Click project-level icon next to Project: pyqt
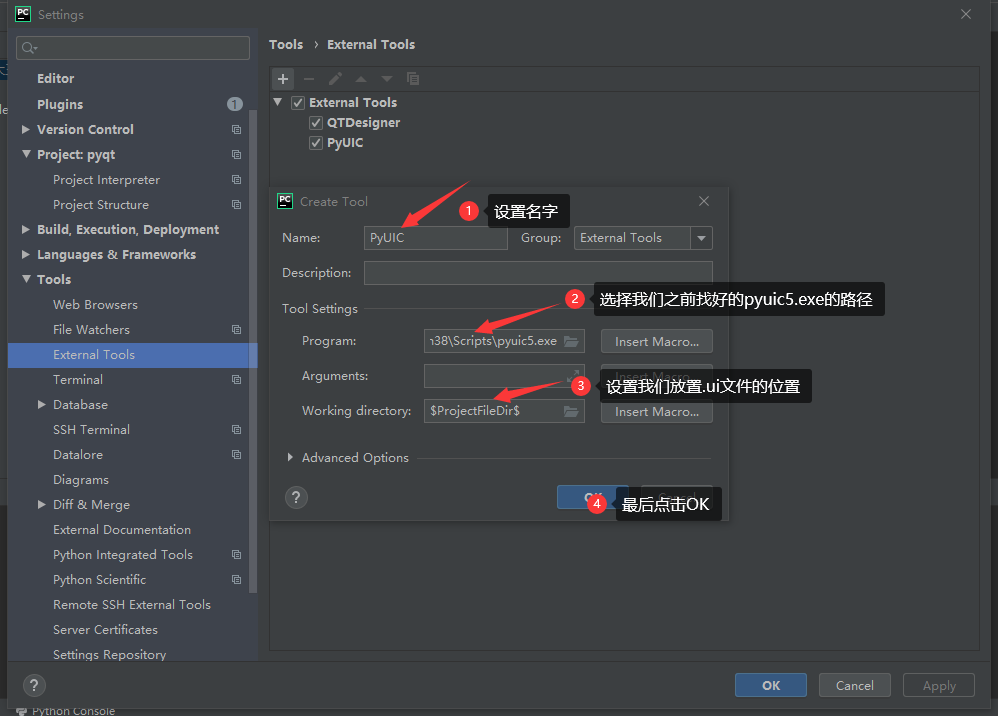The width and height of the screenshot is (998, 716). tap(236, 155)
